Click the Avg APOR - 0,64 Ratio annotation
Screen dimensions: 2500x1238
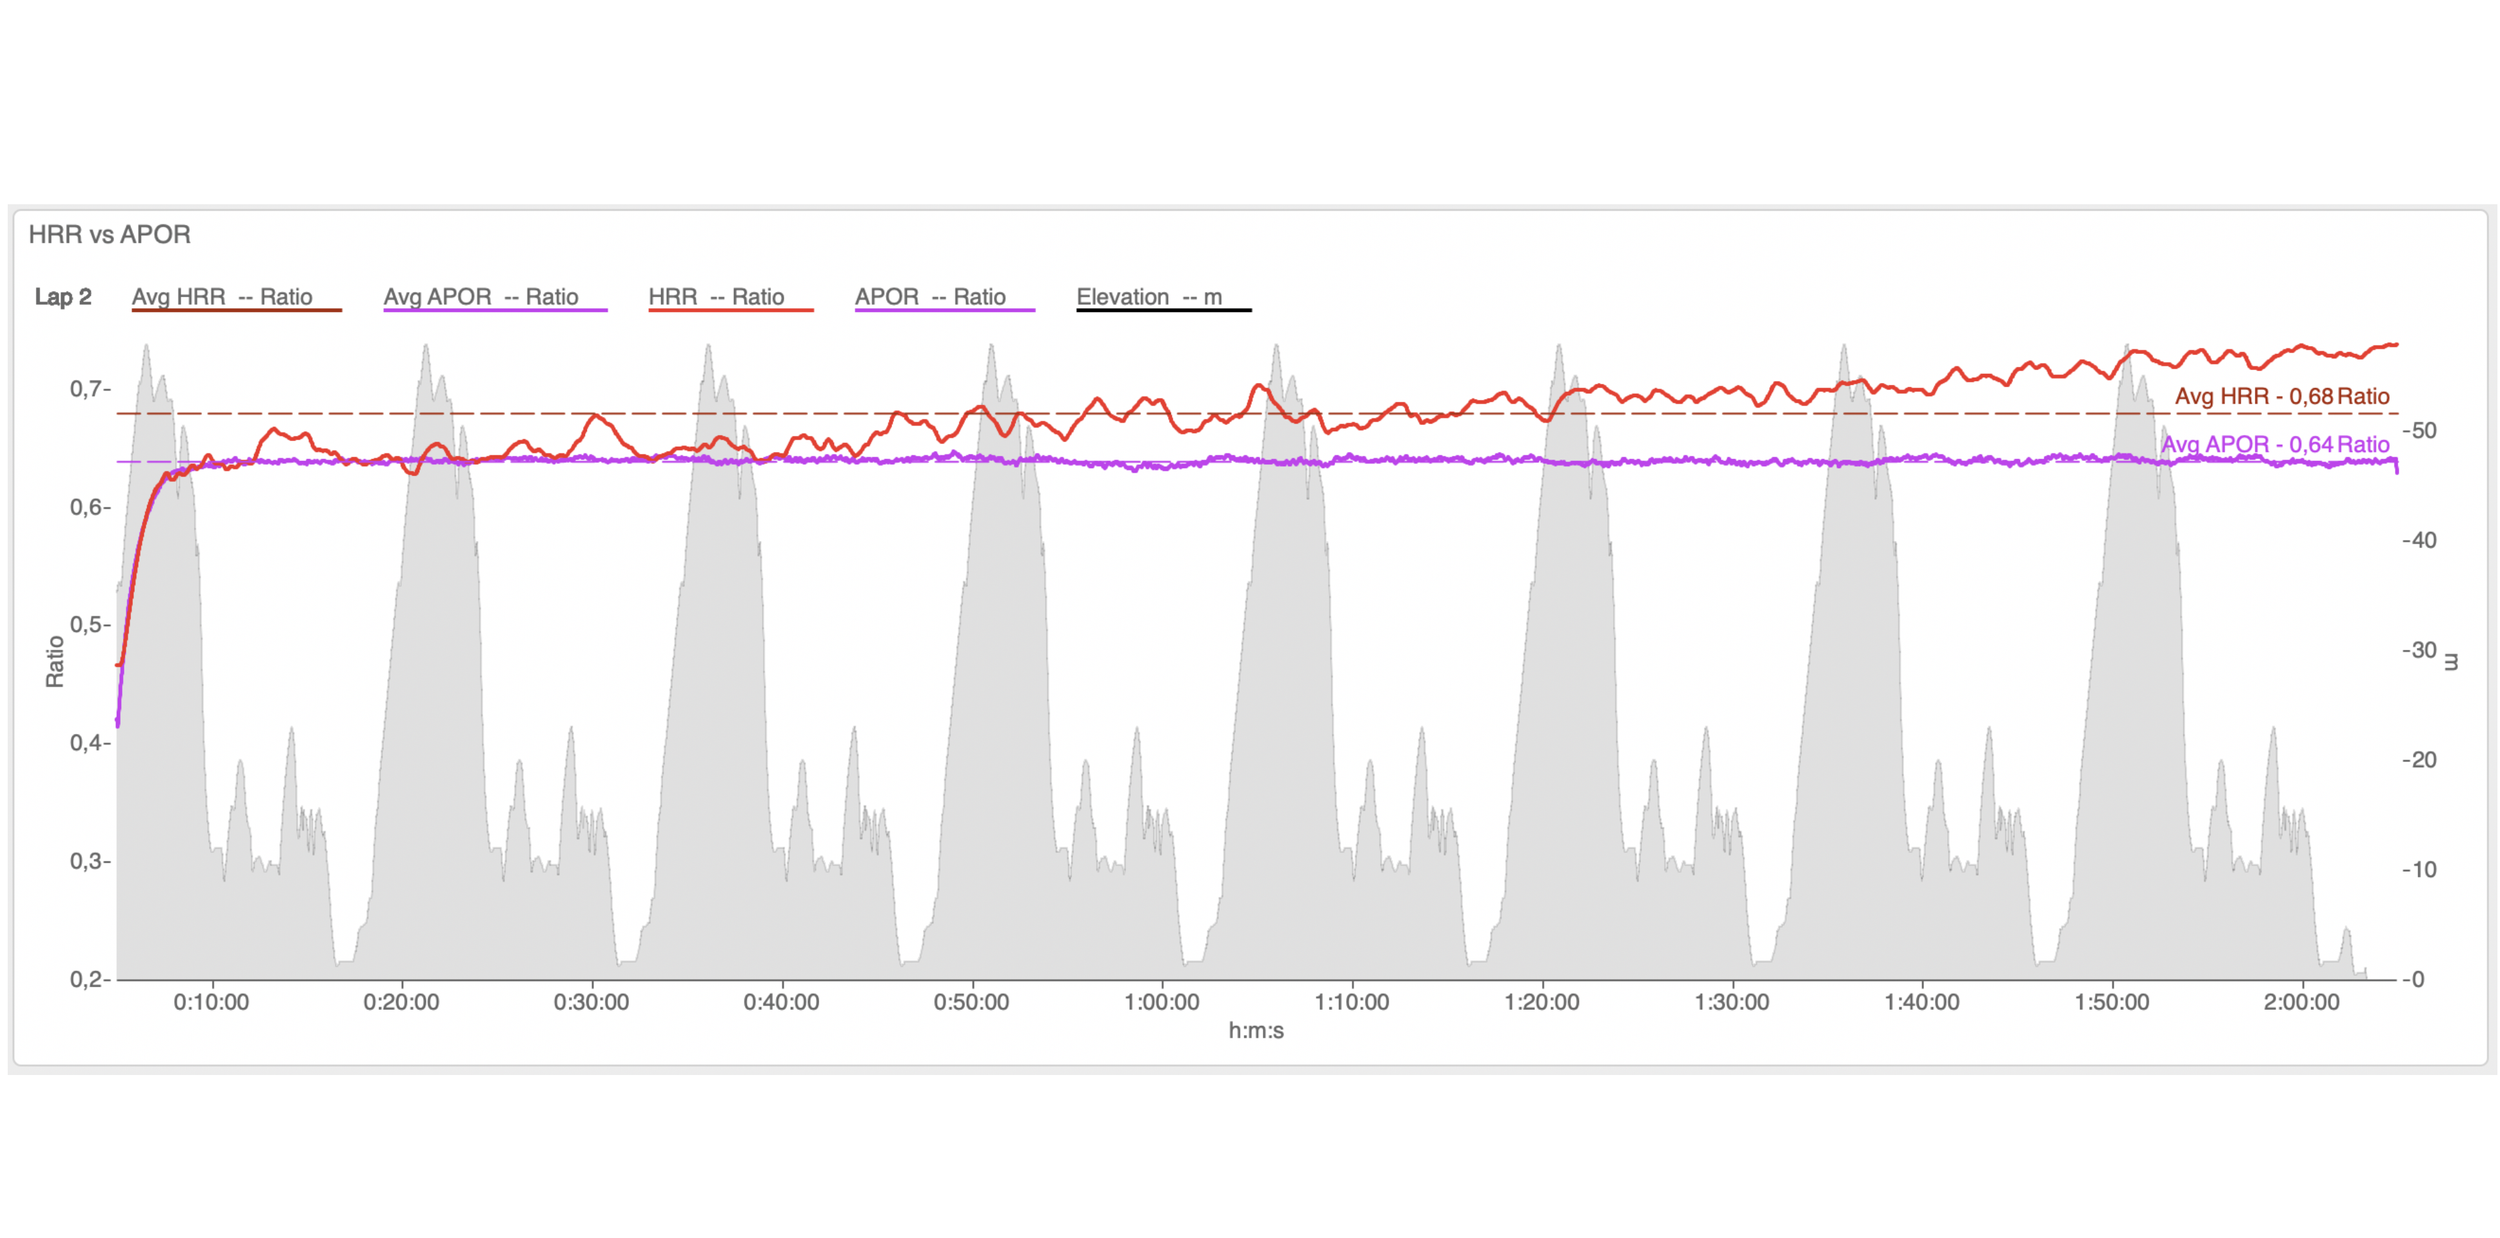[x=2275, y=444]
